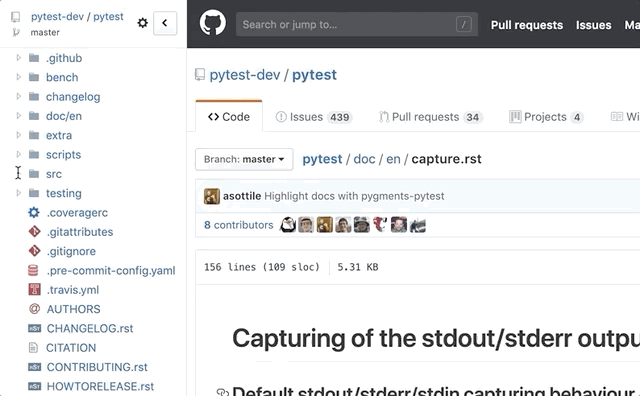Click asottile avatar beside commit message
The width and height of the screenshot is (640, 396).
tap(212, 196)
